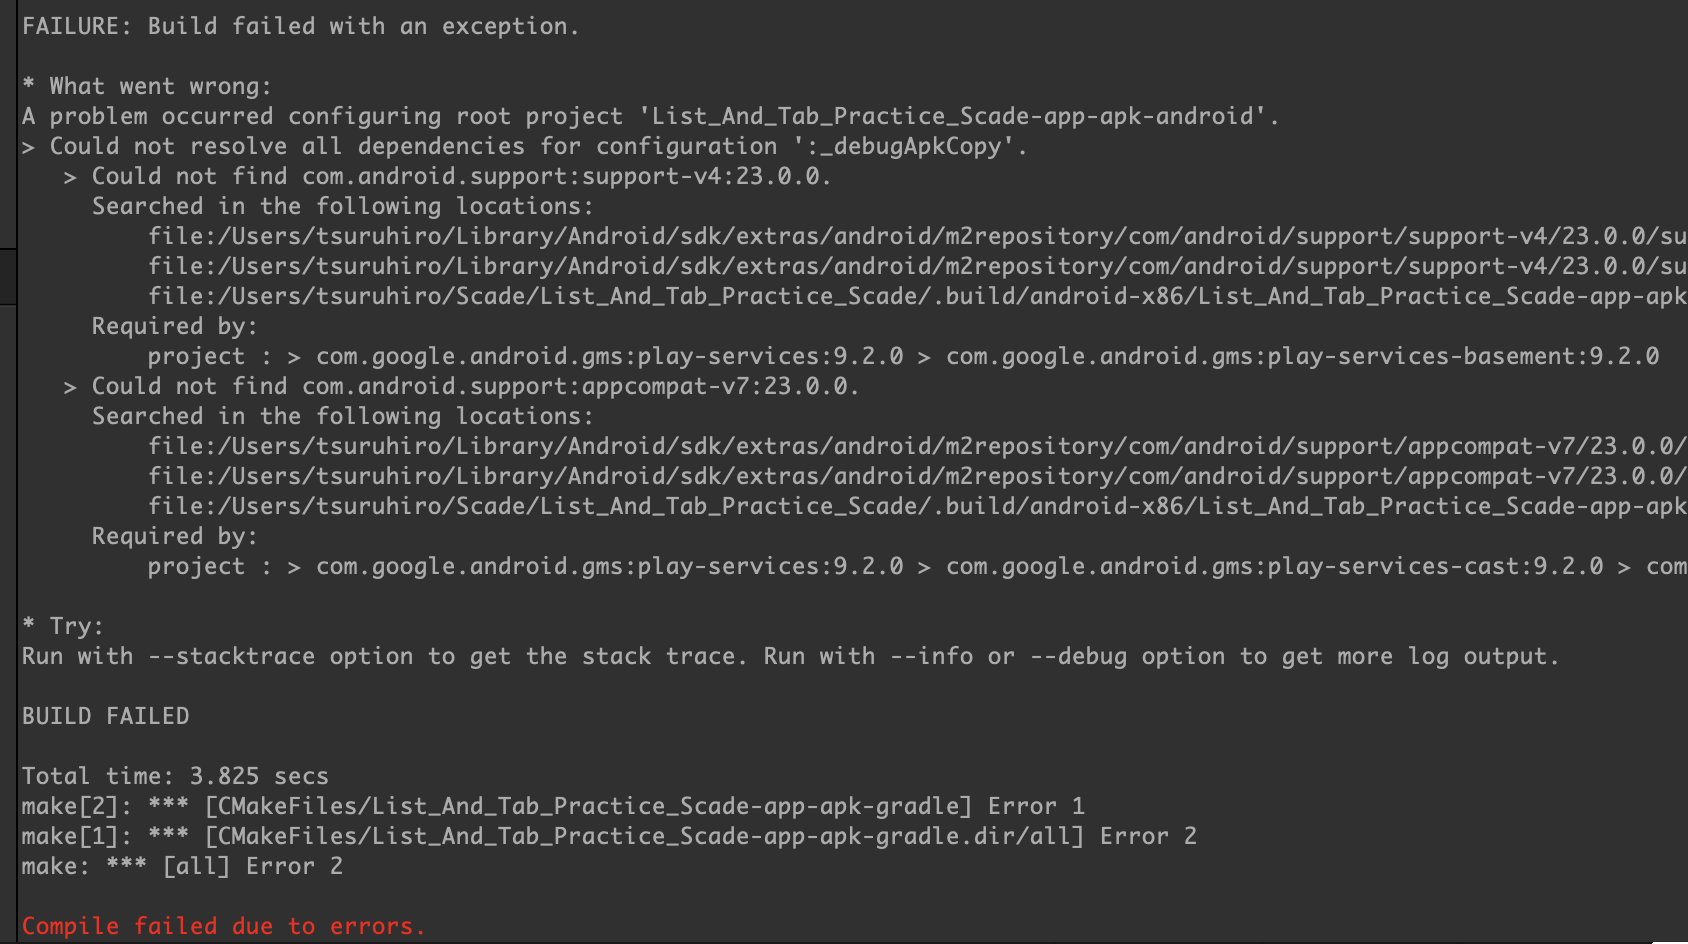Viewport: 1688px width, 944px height.
Task: Click the '* What went wrong:' heading
Action: point(147,86)
